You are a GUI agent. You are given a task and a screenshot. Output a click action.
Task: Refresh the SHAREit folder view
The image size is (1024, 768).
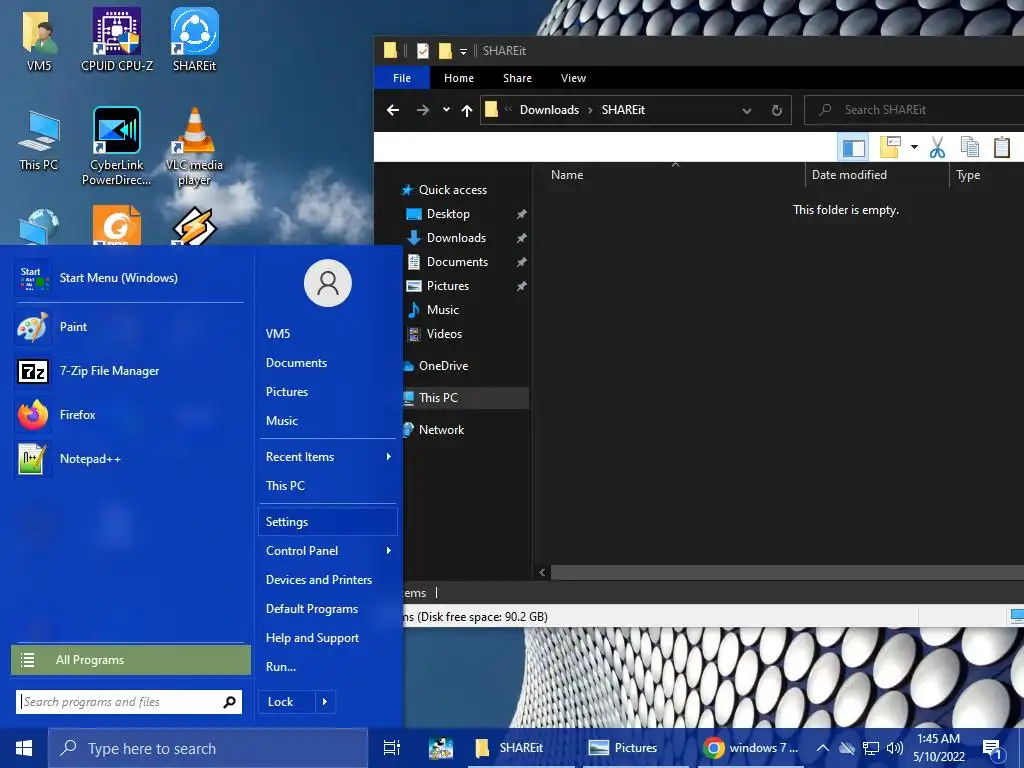tap(776, 110)
